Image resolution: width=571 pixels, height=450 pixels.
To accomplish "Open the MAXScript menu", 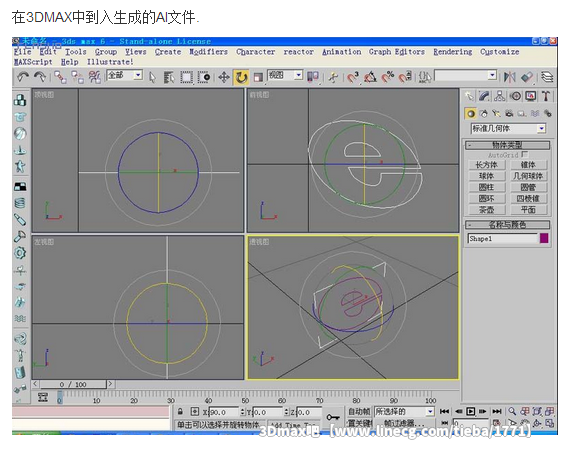I will pyautogui.click(x=33, y=62).
